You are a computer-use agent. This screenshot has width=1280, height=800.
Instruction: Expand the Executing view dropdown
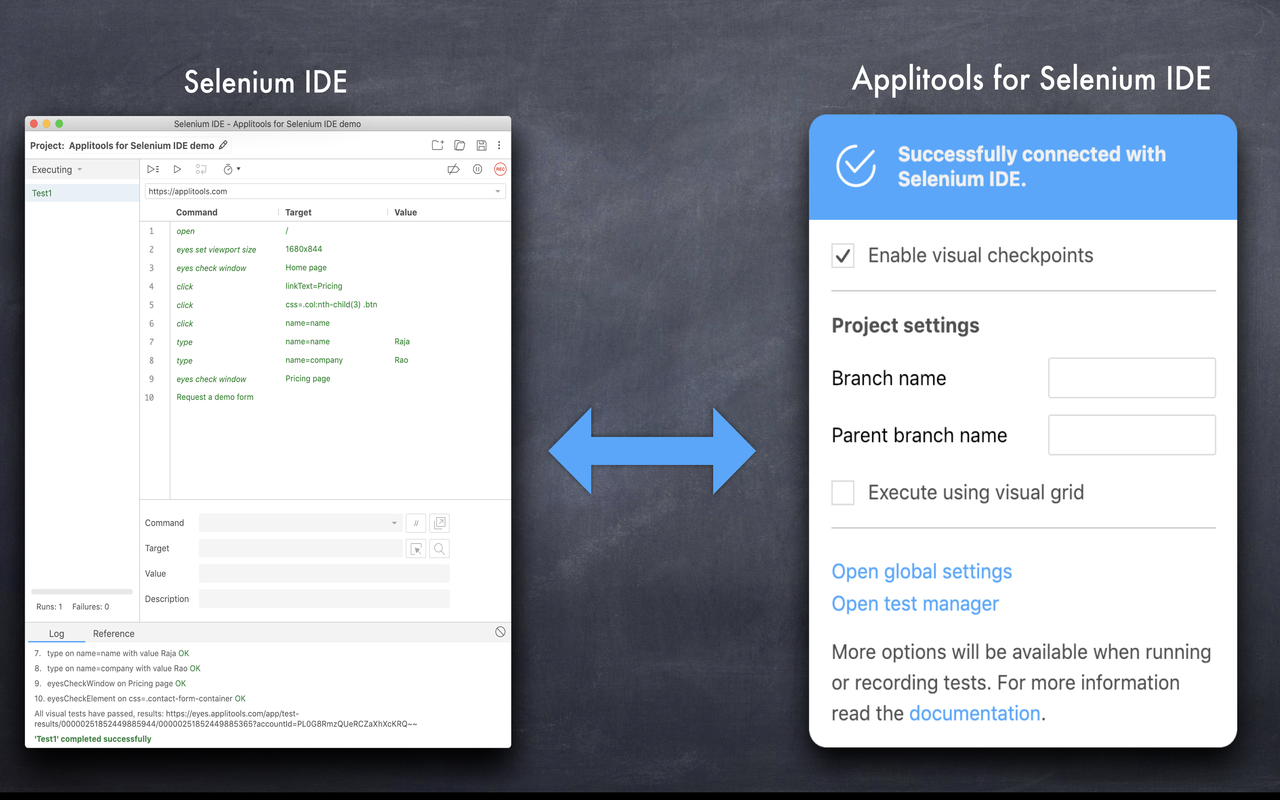57,170
